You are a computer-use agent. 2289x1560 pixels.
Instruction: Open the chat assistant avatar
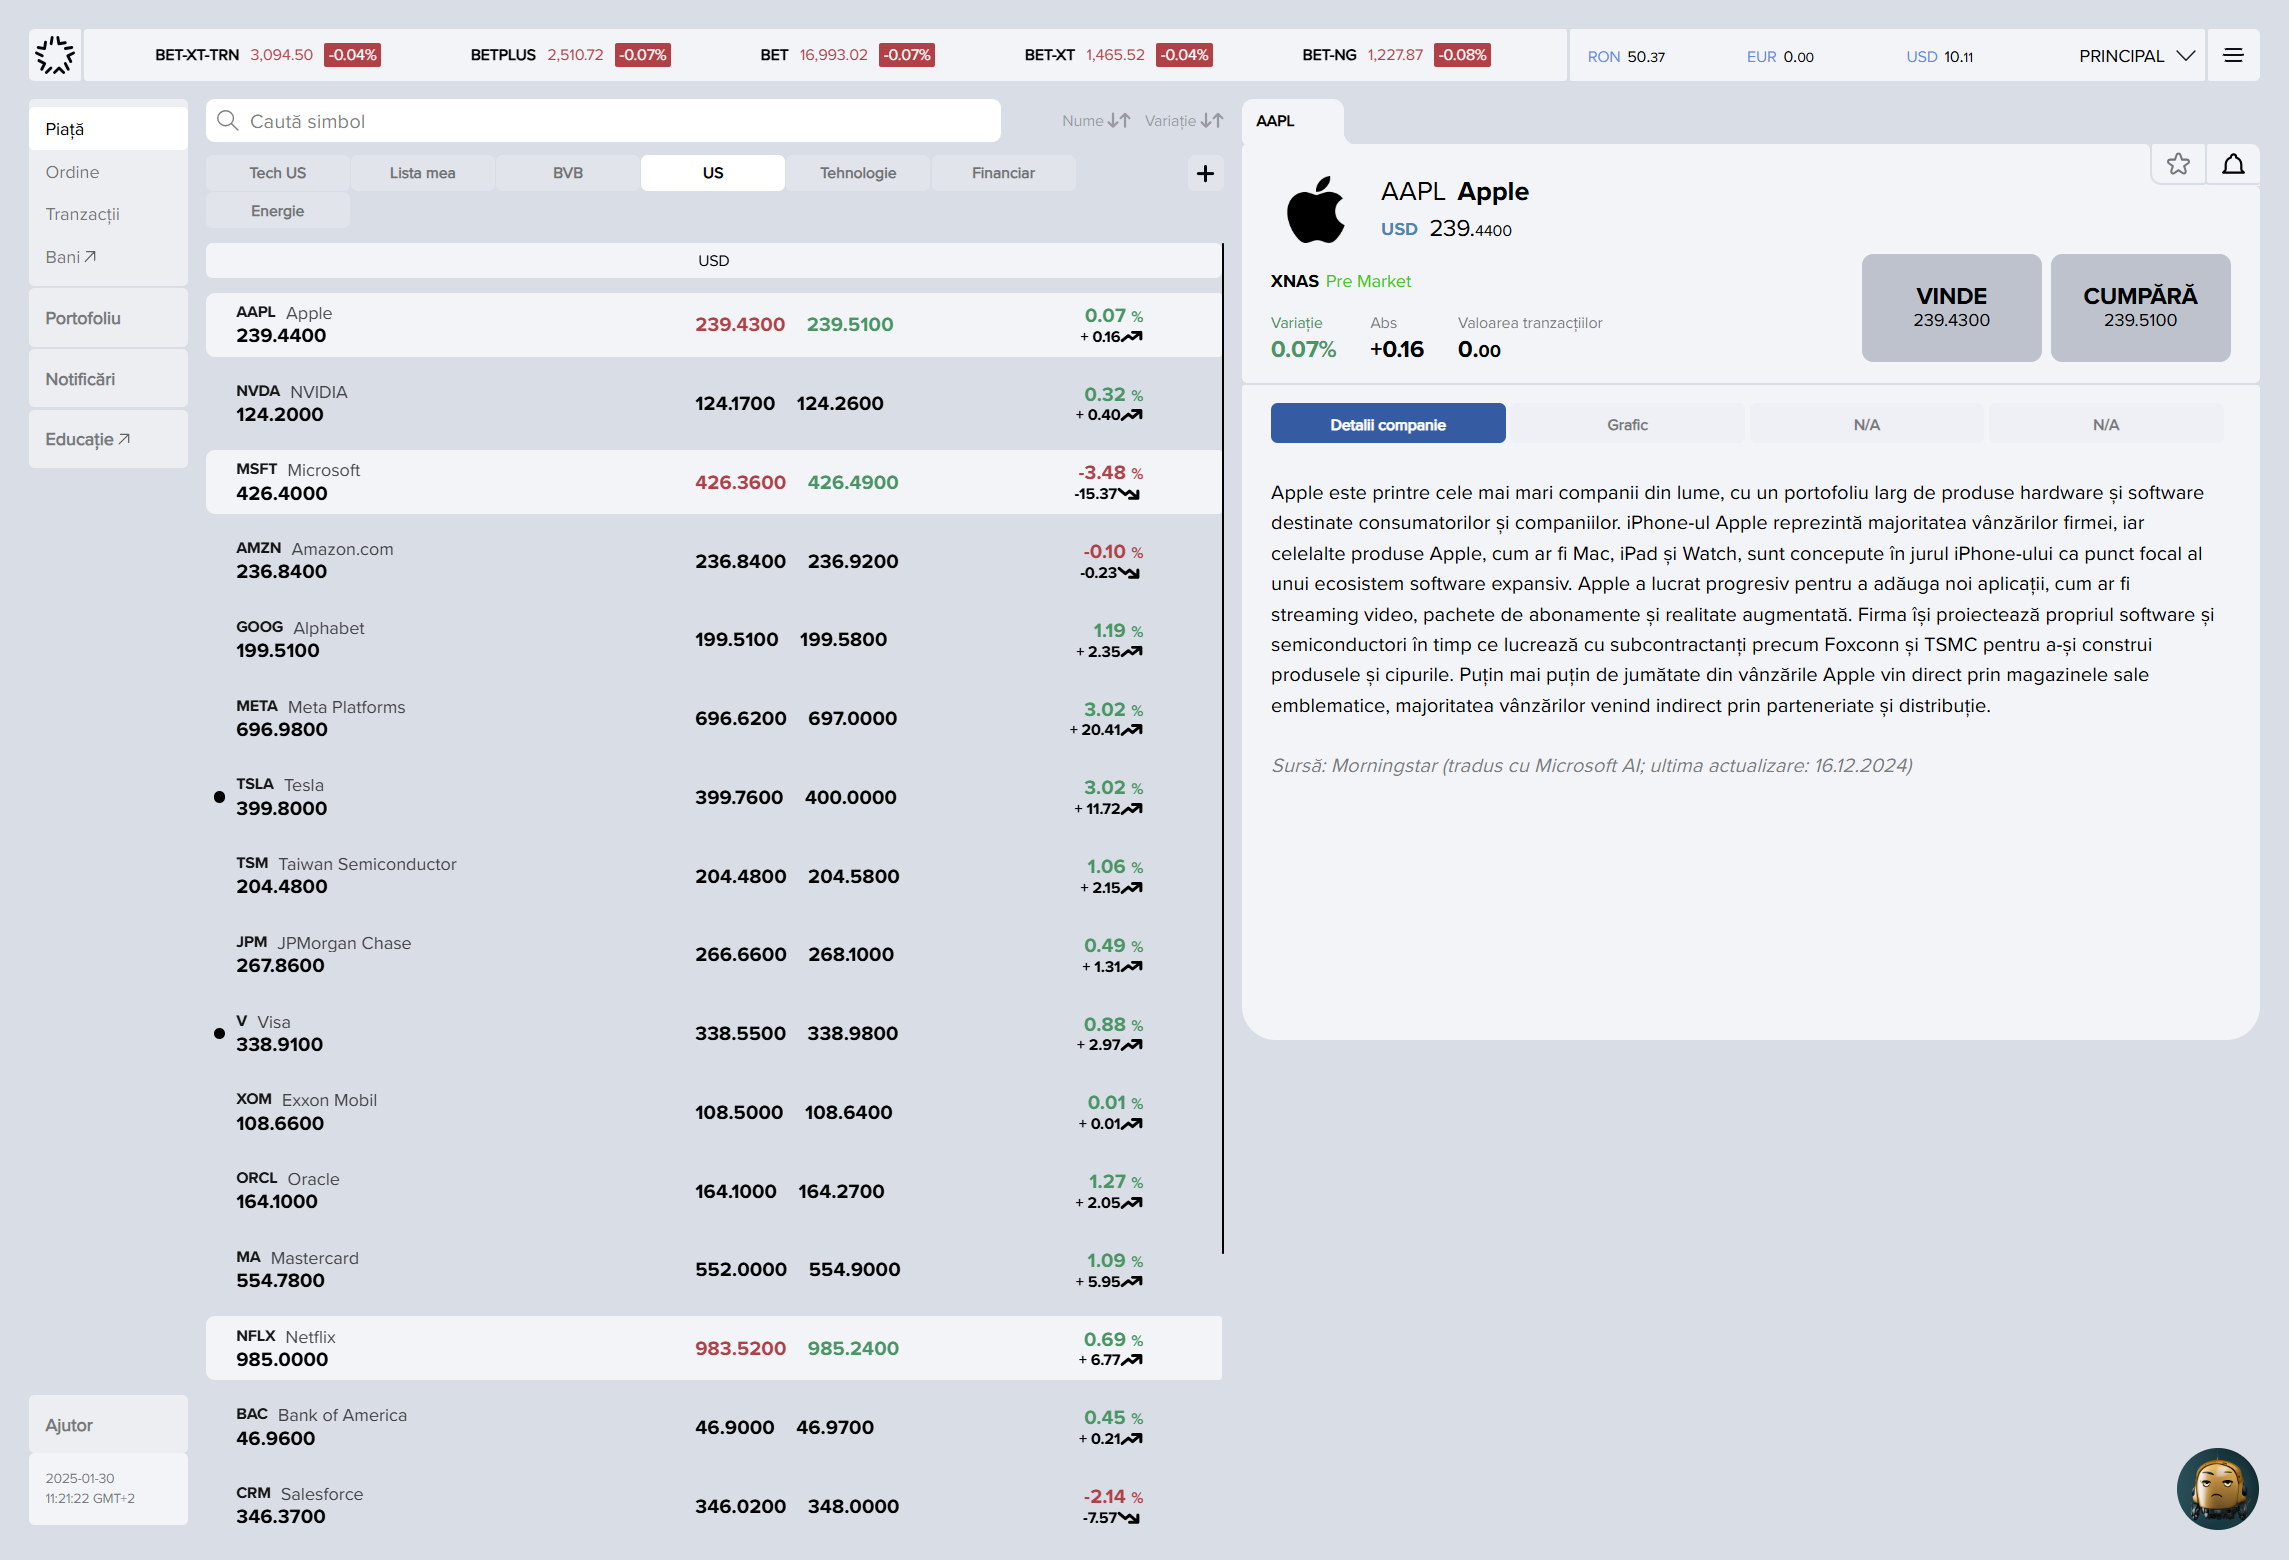tap(2217, 1488)
